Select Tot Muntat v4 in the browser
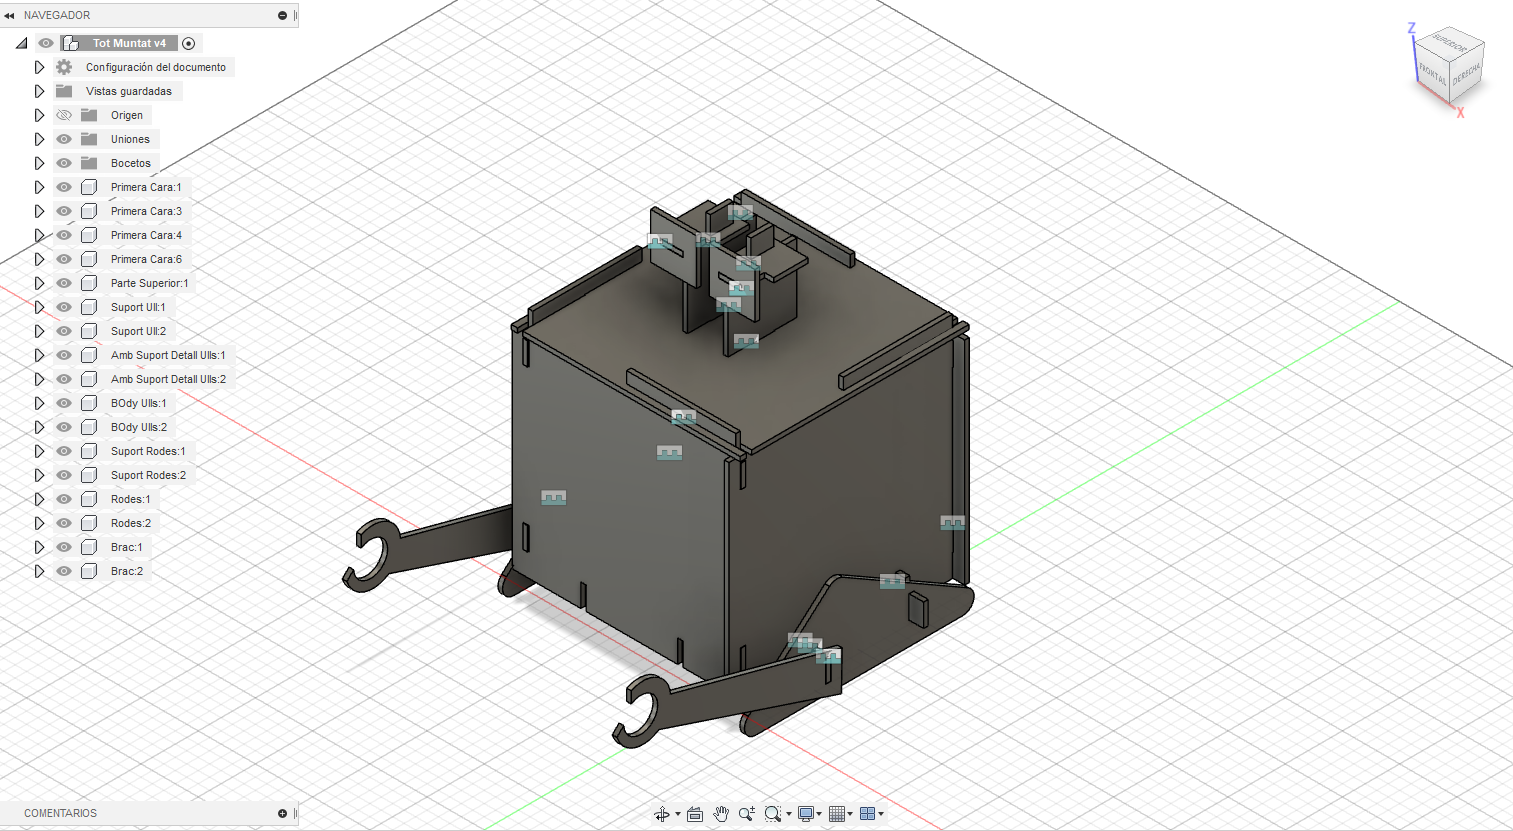Screen dimensions: 1513x831 click(129, 43)
